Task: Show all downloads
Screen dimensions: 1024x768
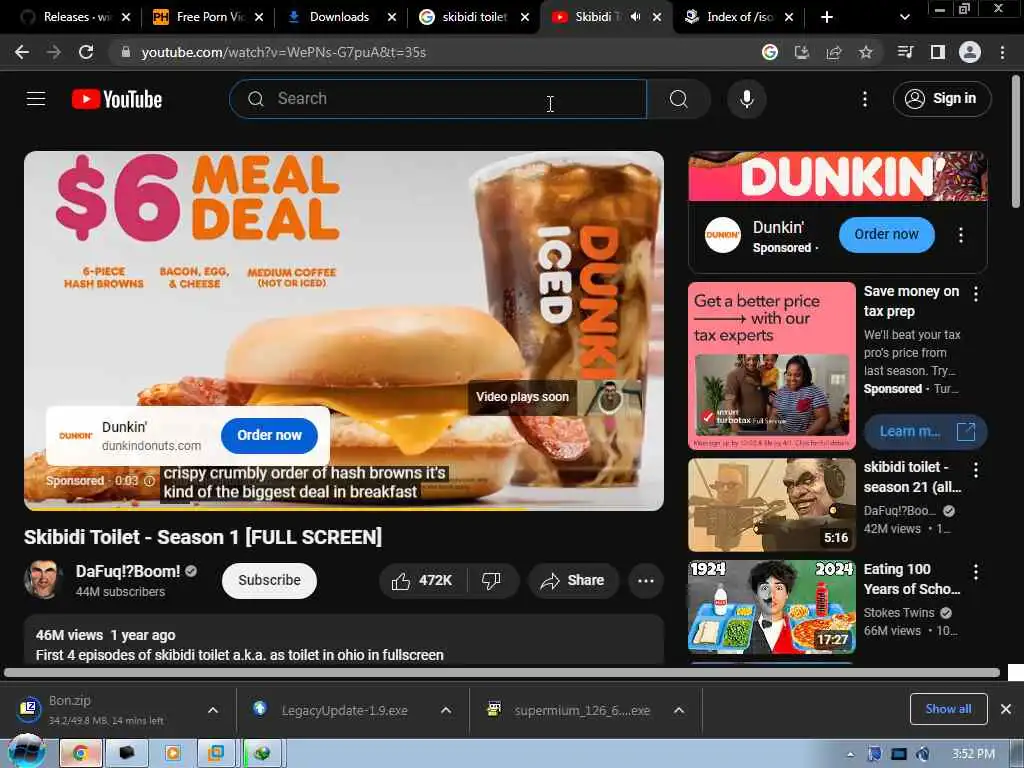Action: 948,709
